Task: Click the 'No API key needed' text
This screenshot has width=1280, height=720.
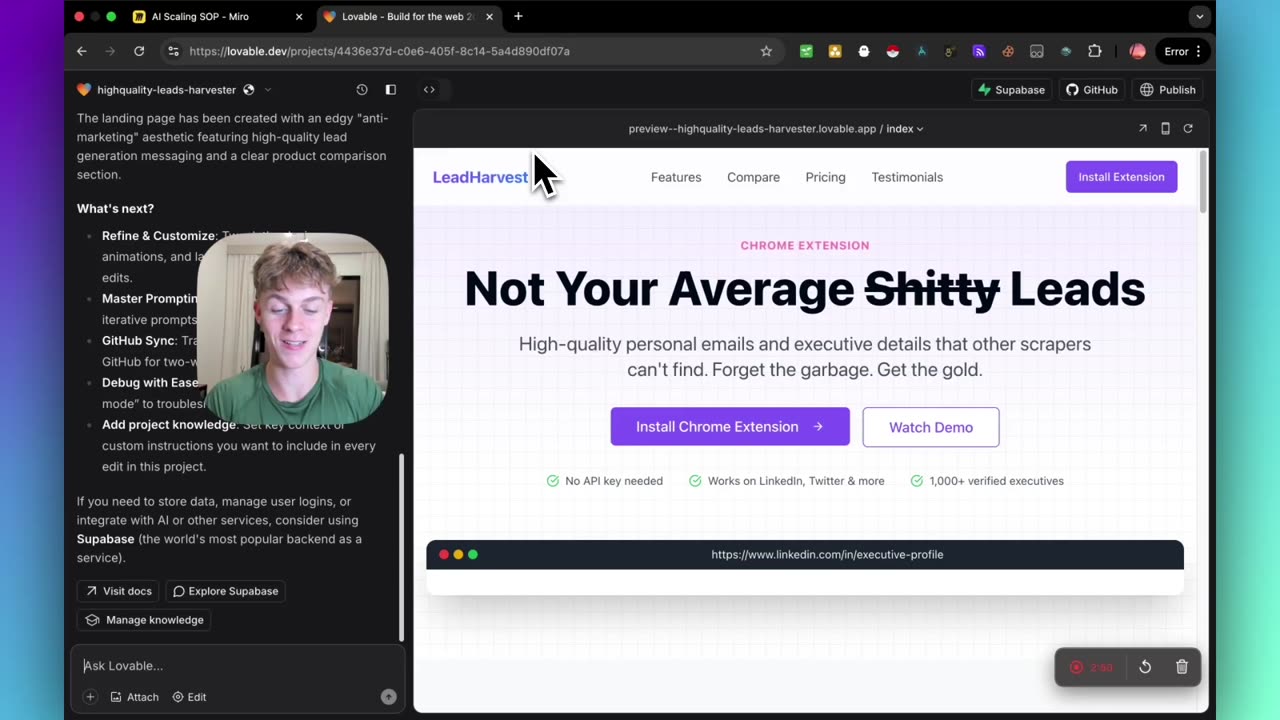Action: click(x=614, y=481)
